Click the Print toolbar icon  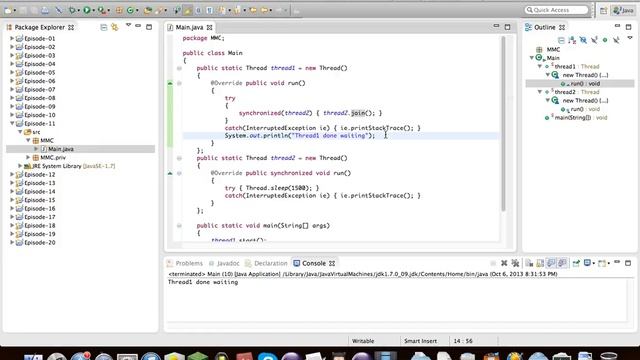point(45,10)
